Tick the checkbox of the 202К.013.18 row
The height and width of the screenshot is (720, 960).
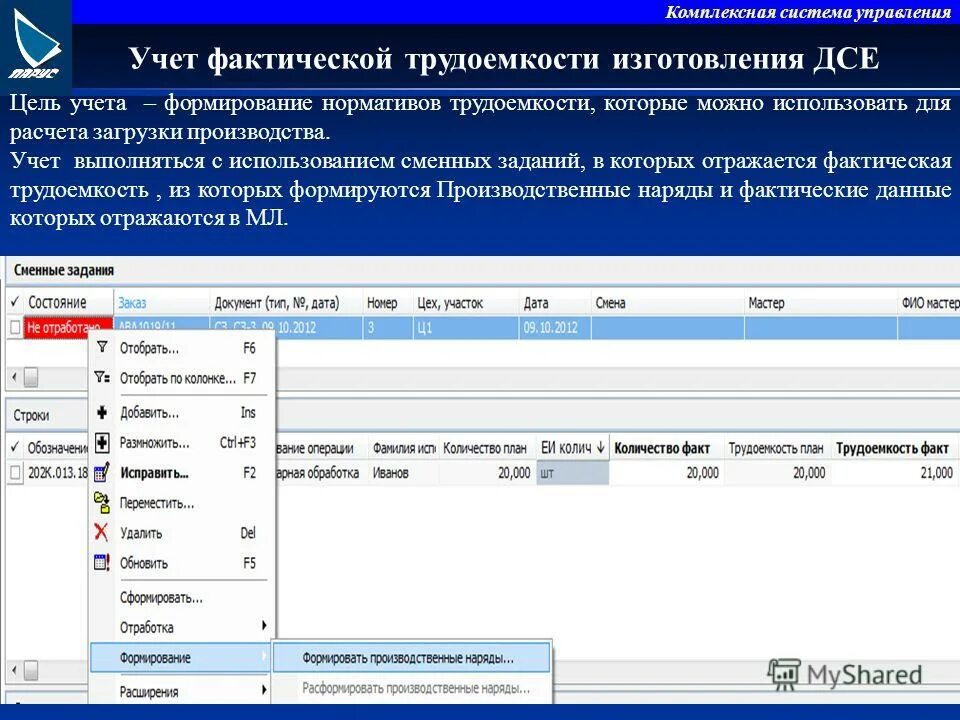16,473
